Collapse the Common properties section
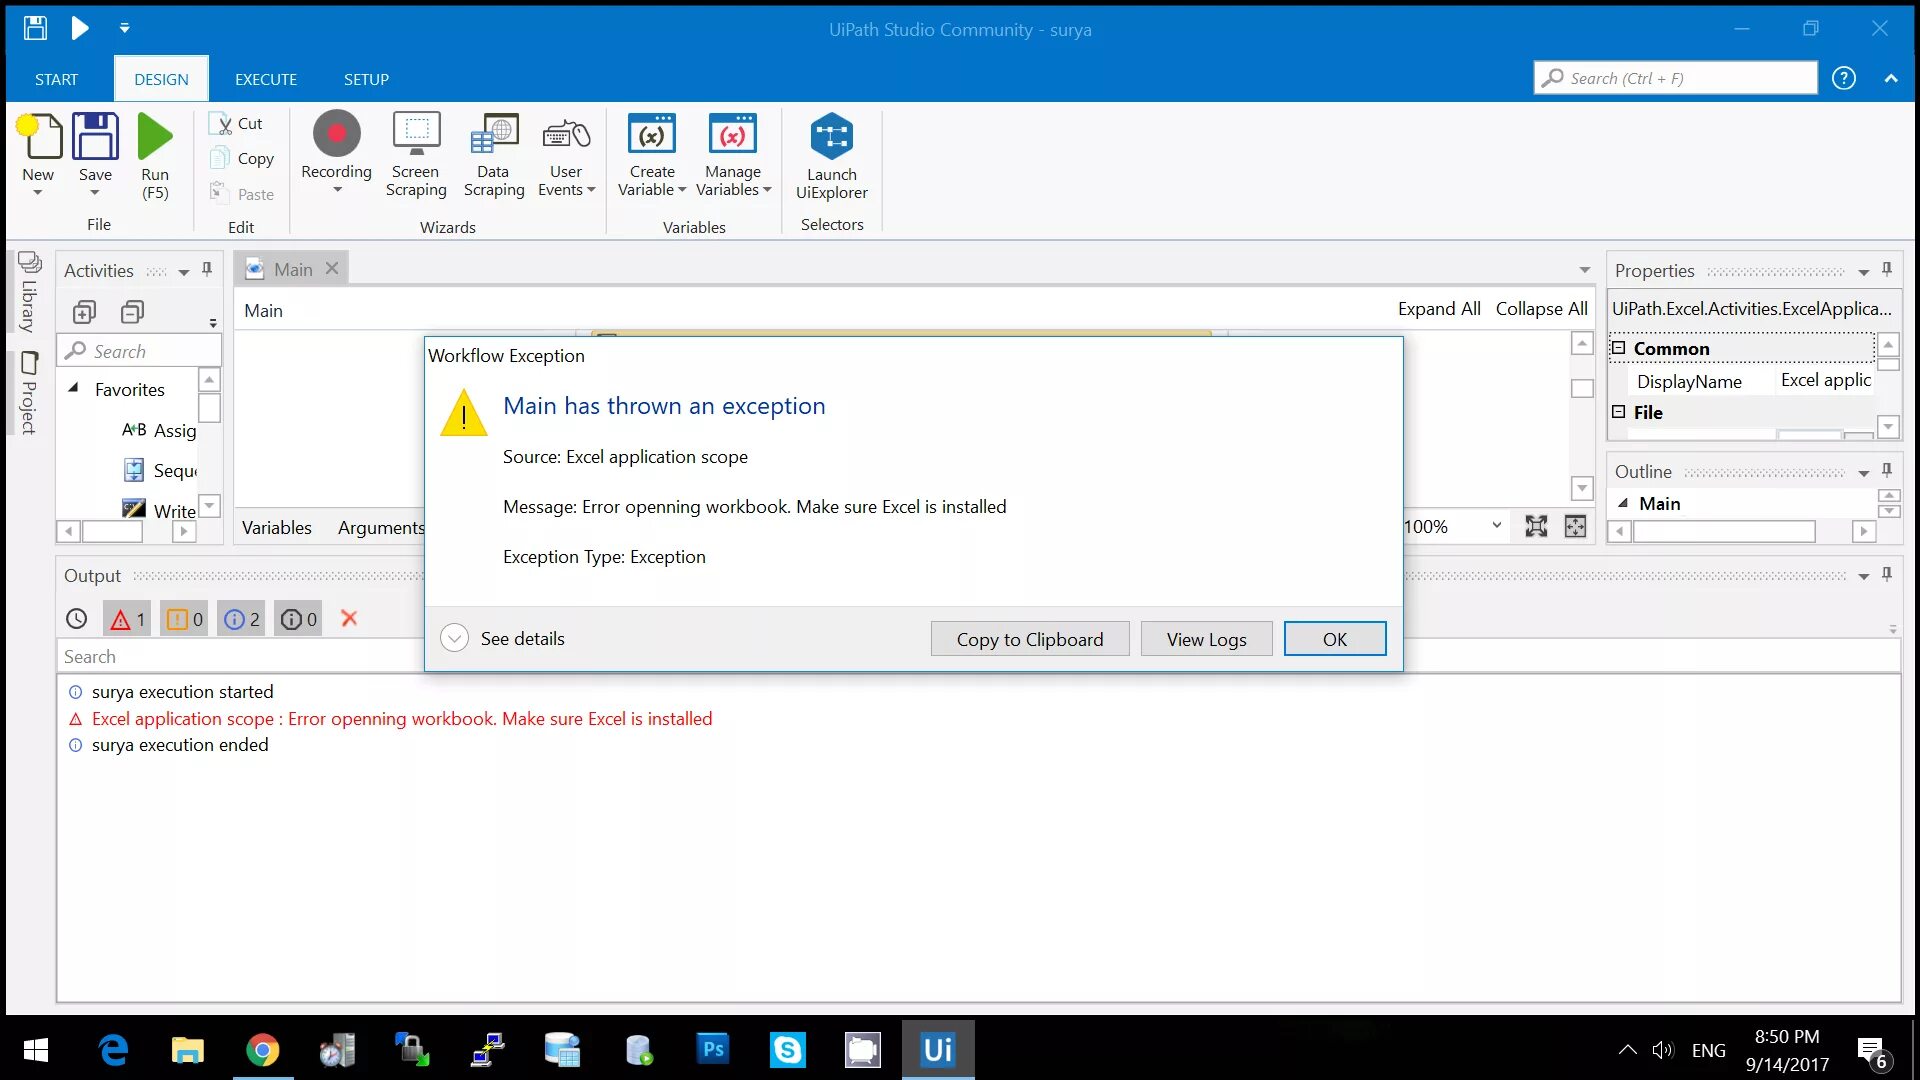The width and height of the screenshot is (1920, 1080). [x=1619, y=348]
